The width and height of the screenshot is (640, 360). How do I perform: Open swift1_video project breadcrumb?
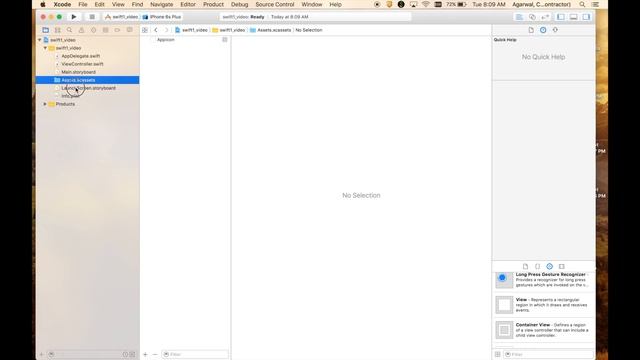[x=191, y=30]
